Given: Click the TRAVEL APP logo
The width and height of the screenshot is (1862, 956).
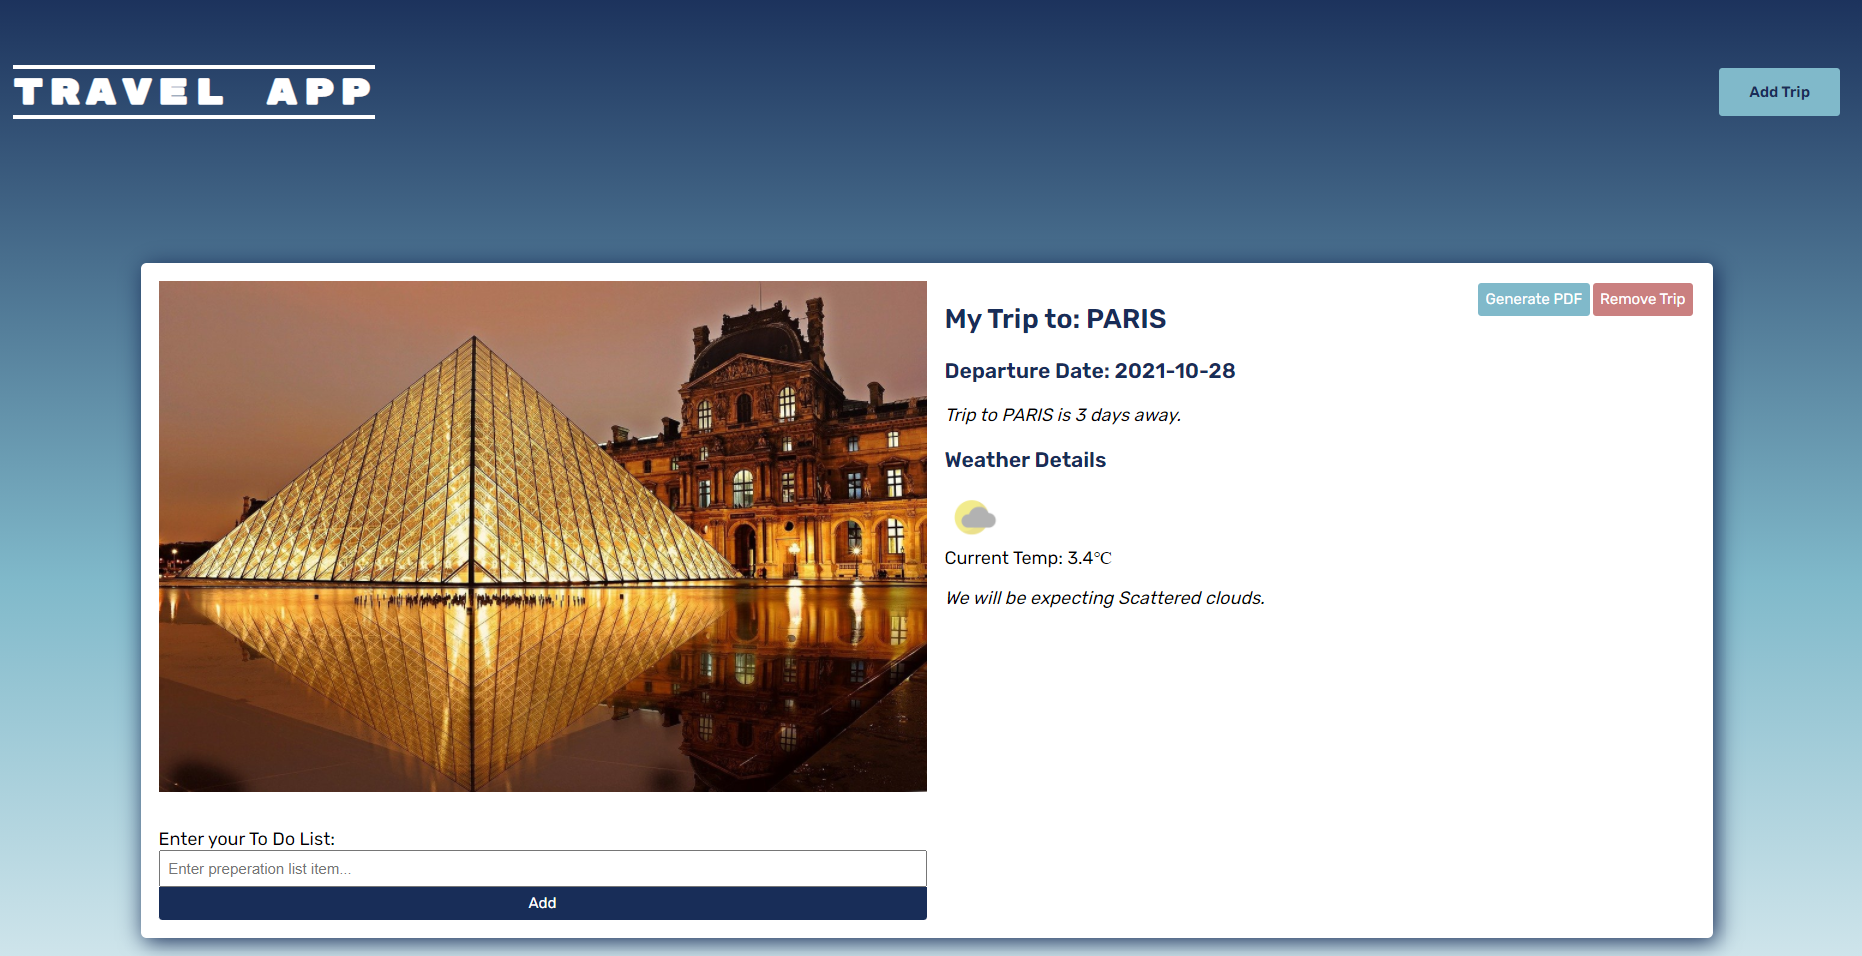Looking at the screenshot, I should pyautogui.click(x=194, y=92).
